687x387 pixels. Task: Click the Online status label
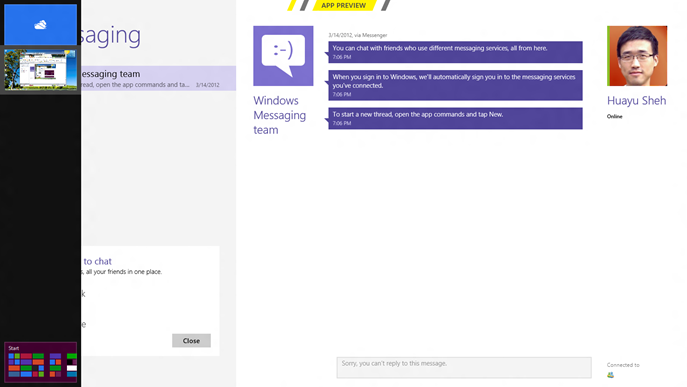point(614,117)
